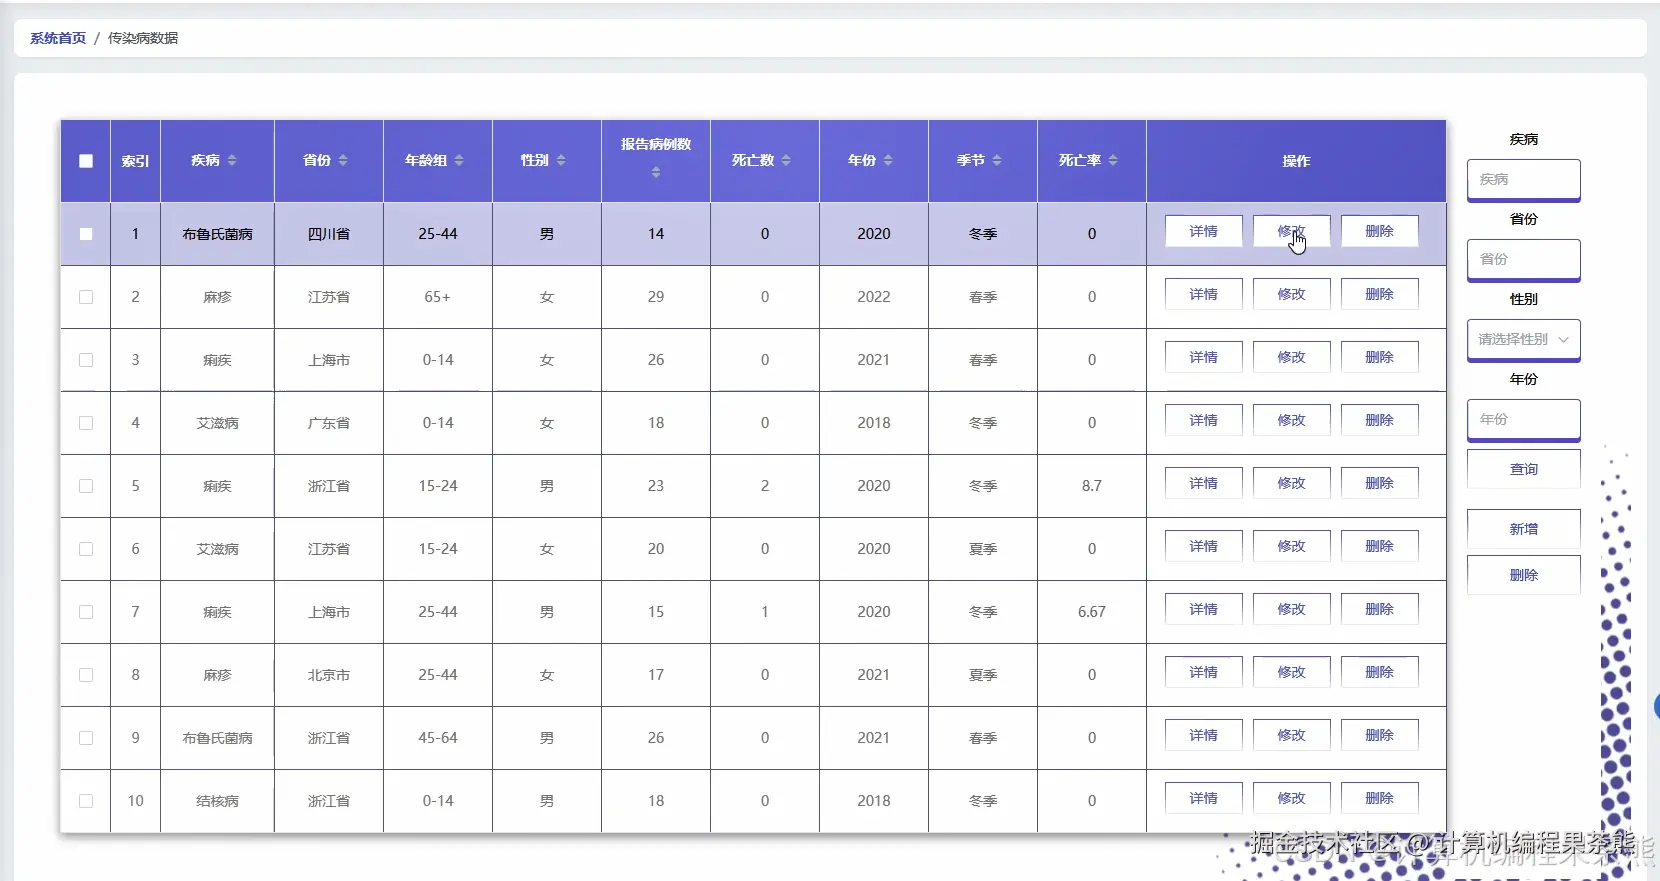Viewport: 1660px width, 881px height.
Task: Click the 操作 column header
Action: coord(1296,161)
